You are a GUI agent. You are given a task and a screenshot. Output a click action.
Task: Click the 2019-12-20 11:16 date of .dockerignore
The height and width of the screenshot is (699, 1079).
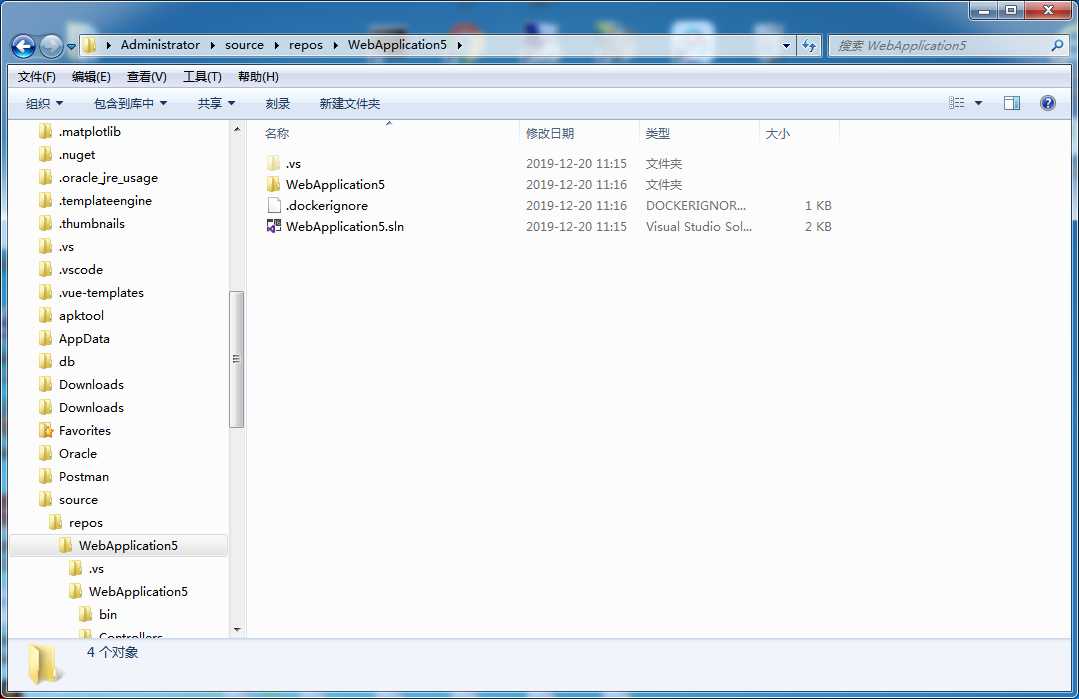(576, 206)
